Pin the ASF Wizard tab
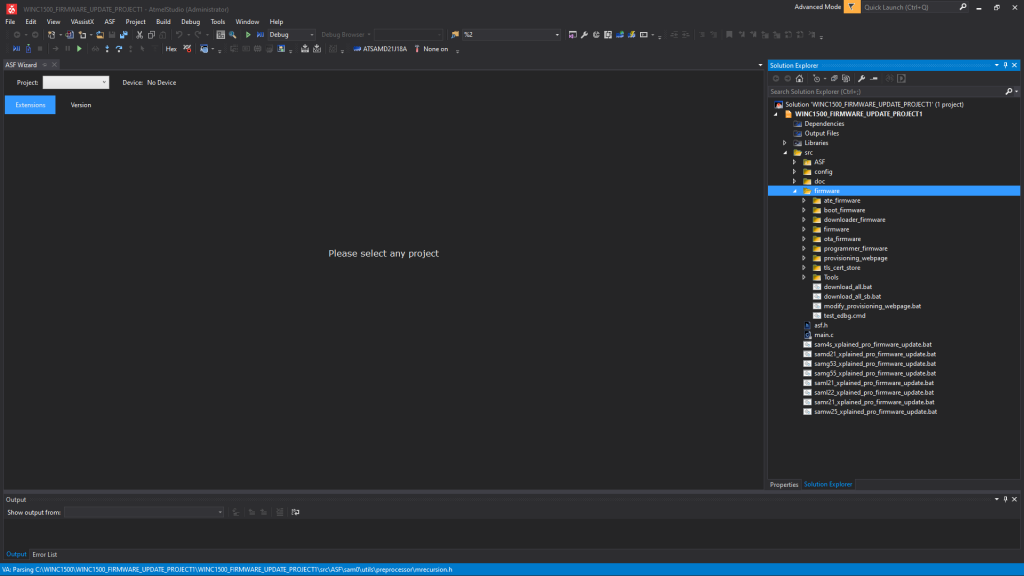The width and height of the screenshot is (1024, 576). [x=45, y=65]
